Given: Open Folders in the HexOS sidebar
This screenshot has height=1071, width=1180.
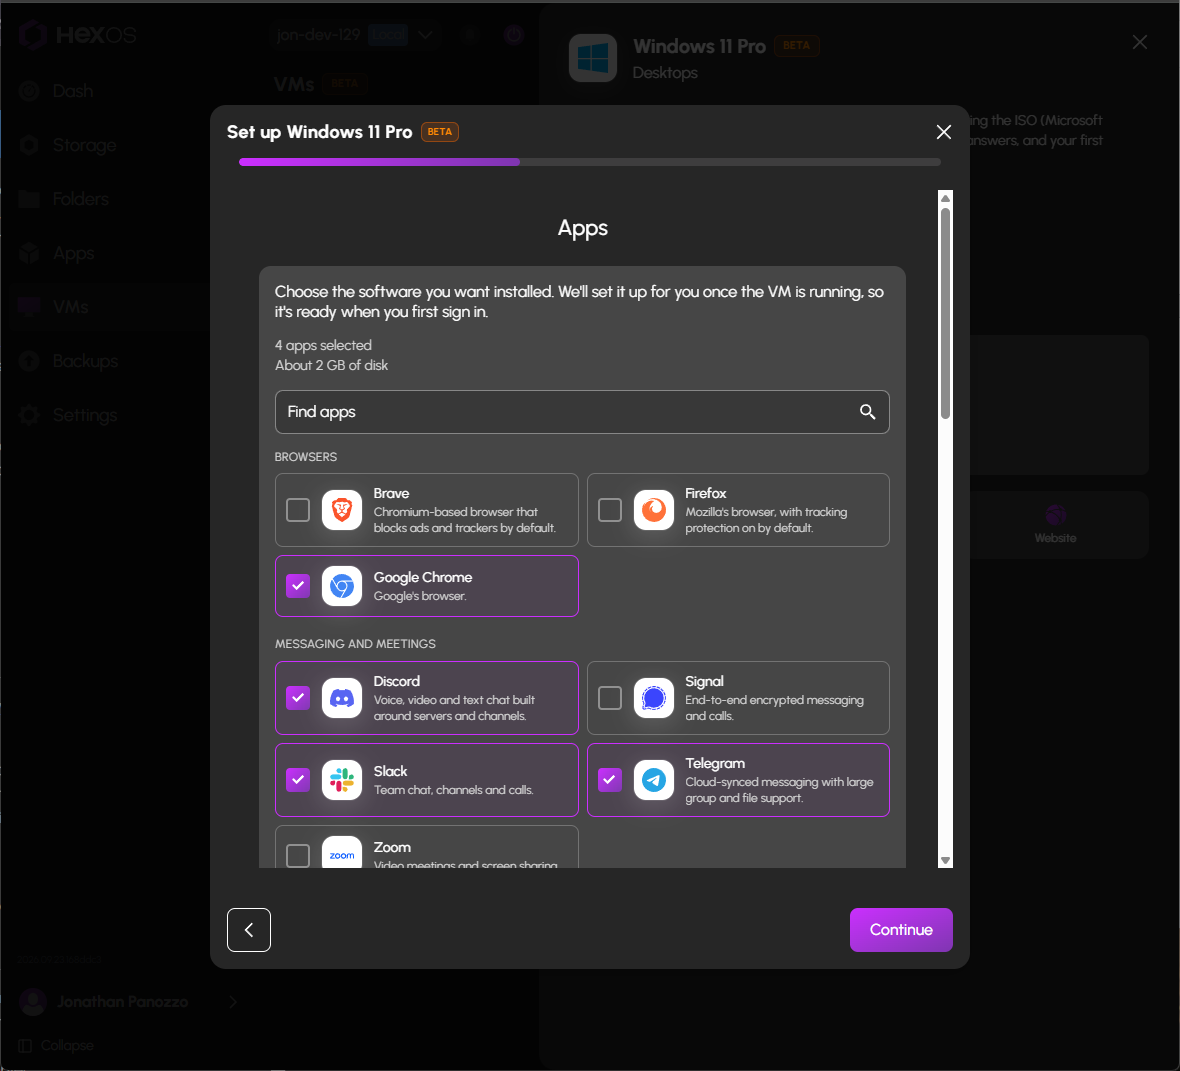Looking at the screenshot, I should coord(81,199).
